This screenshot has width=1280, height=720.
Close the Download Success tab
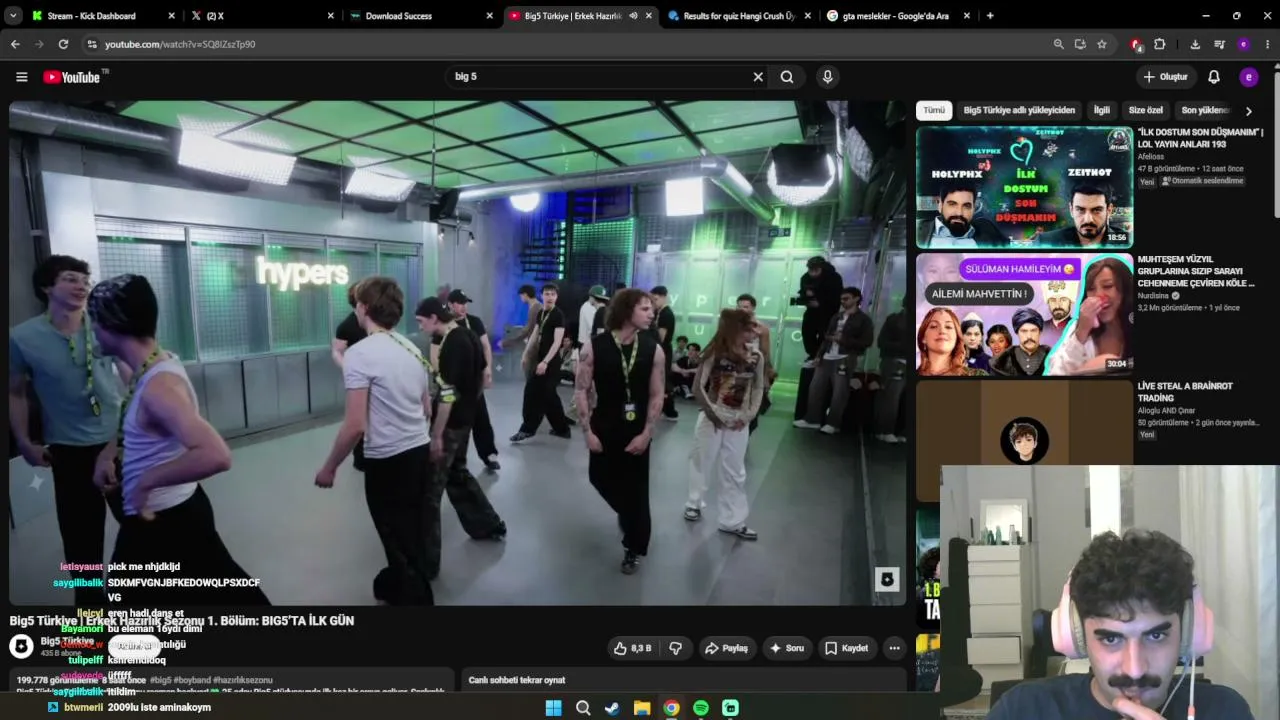click(x=490, y=16)
